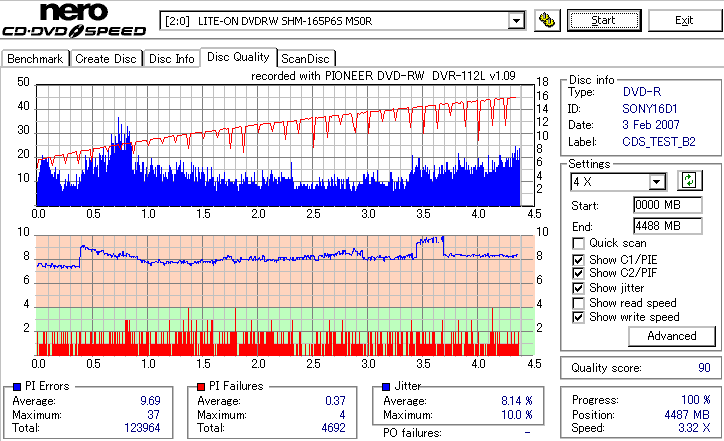This screenshot has width=724, height=441.
Task: Click the blue PI Errors legend square
Action: click(17, 387)
